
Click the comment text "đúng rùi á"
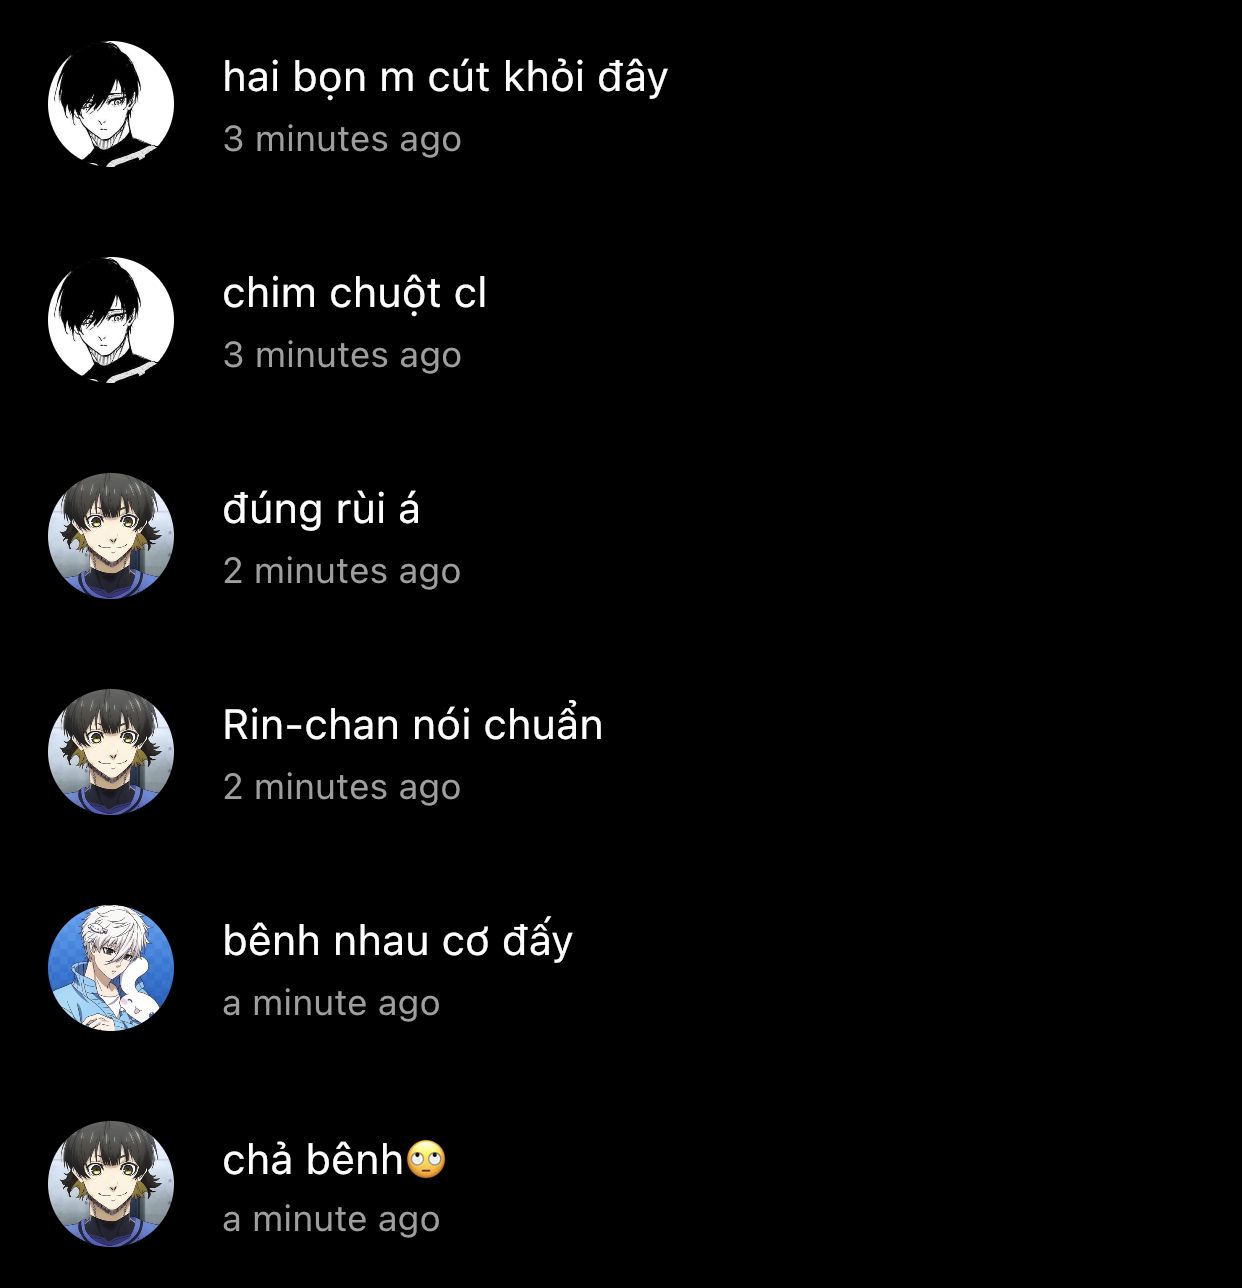click(x=321, y=509)
